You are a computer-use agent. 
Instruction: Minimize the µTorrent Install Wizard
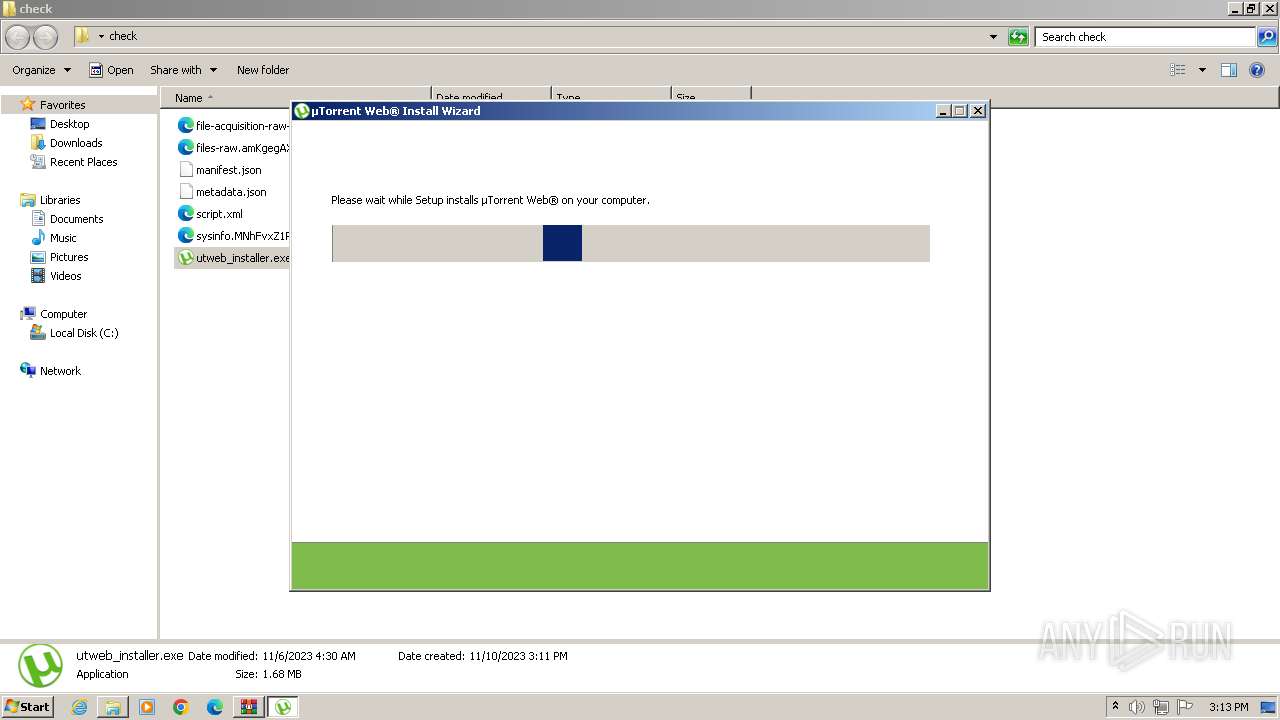click(x=943, y=111)
